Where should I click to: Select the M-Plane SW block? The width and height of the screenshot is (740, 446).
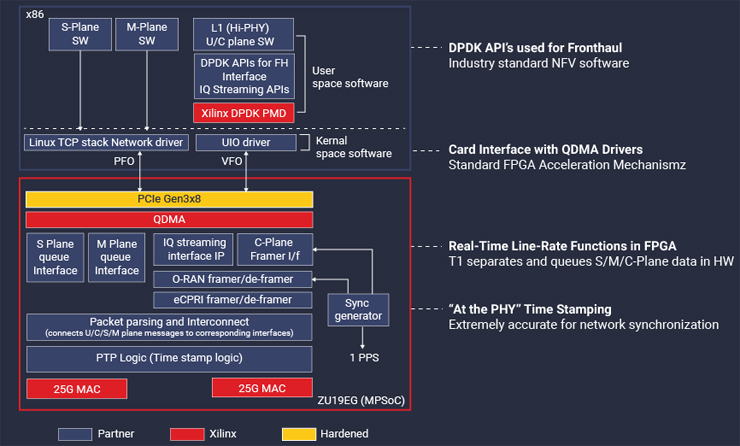click(x=146, y=34)
